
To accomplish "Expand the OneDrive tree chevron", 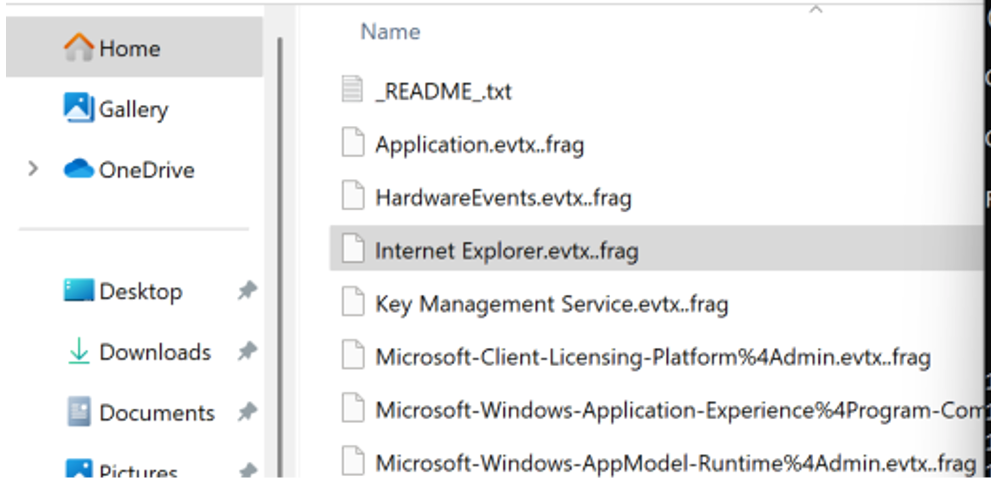I will 33,169.
